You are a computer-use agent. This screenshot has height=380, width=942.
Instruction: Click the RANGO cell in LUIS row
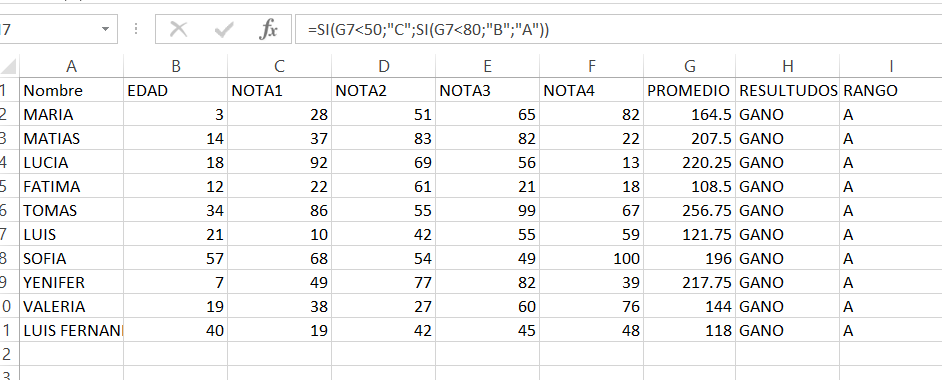(891, 235)
